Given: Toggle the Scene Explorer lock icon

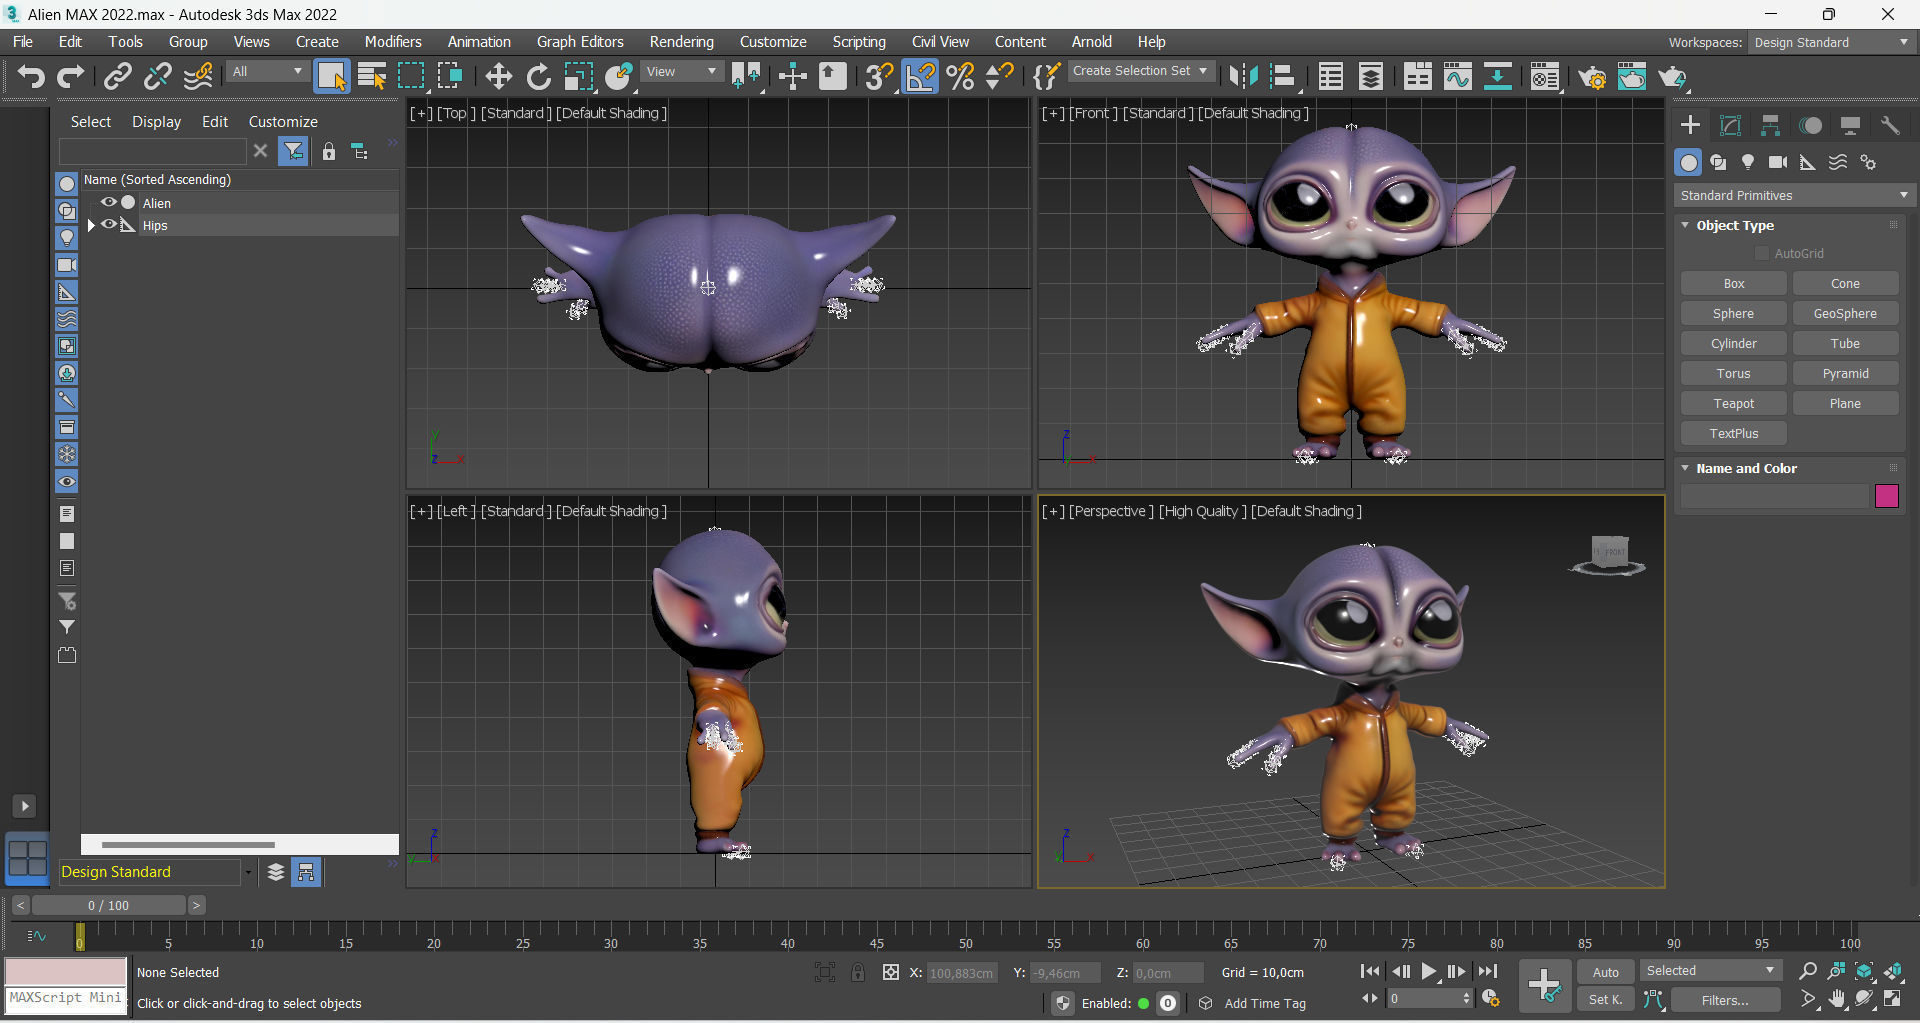Looking at the screenshot, I should click(x=328, y=151).
